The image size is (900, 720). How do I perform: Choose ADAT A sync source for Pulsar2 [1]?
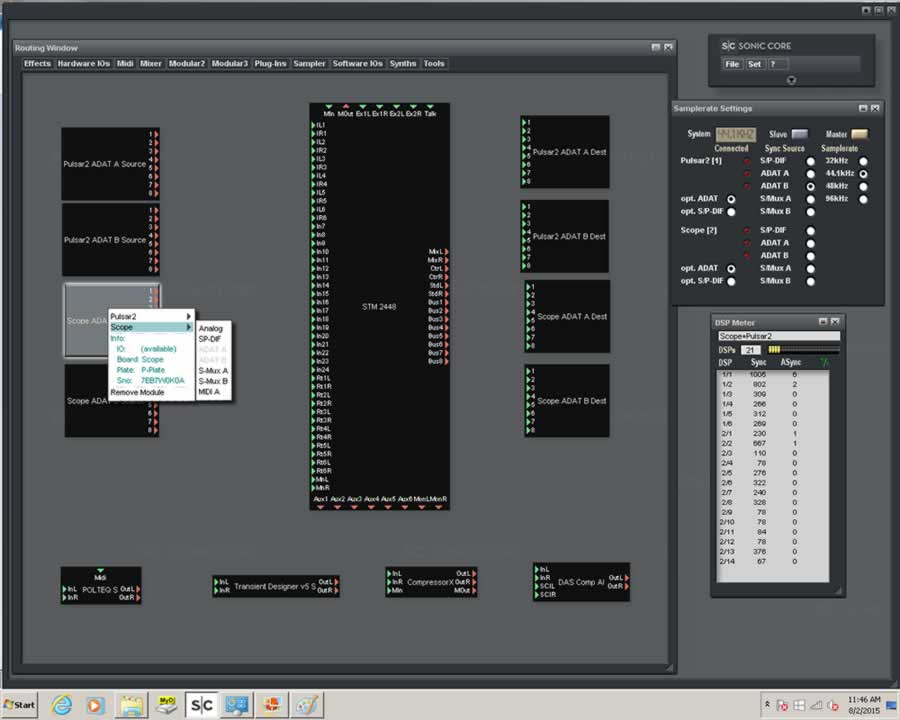[810, 174]
